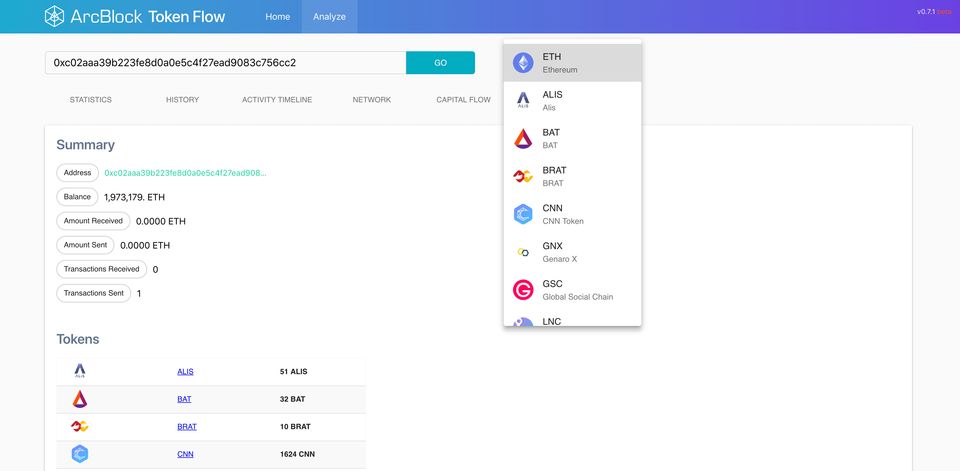Image resolution: width=960 pixels, height=471 pixels.
Task: Click the wallet address input field
Action: point(225,63)
